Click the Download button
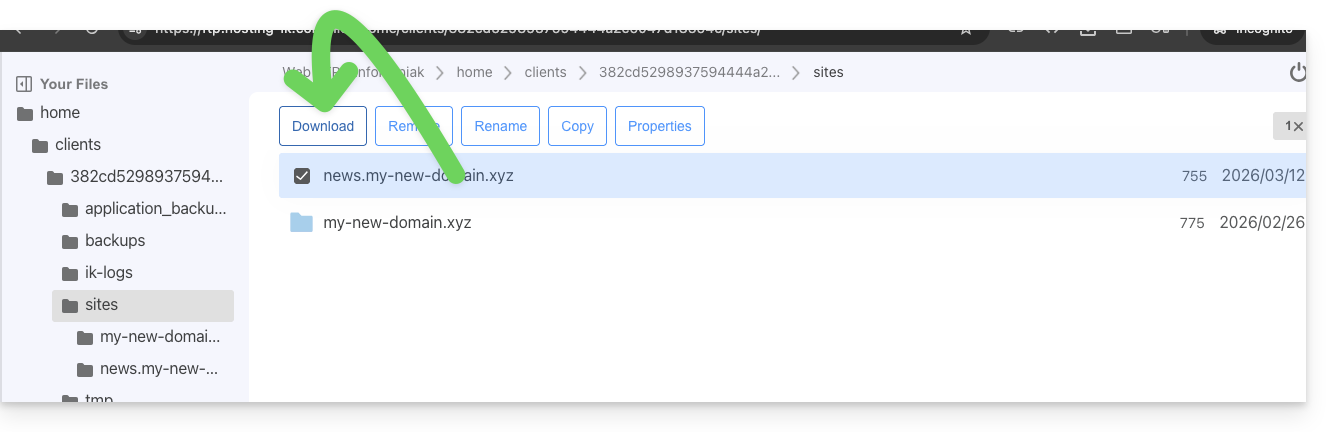The image size is (1336, 432). coord(323,126)
